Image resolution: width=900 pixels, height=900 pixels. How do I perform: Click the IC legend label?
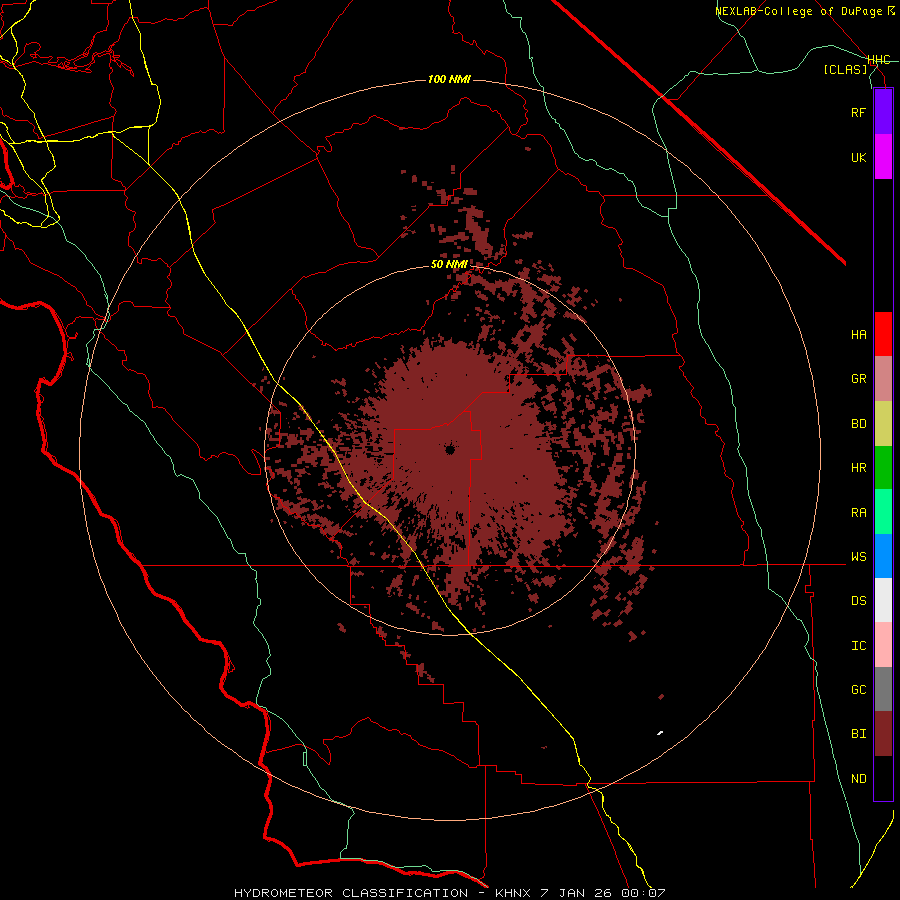[858, 646]
